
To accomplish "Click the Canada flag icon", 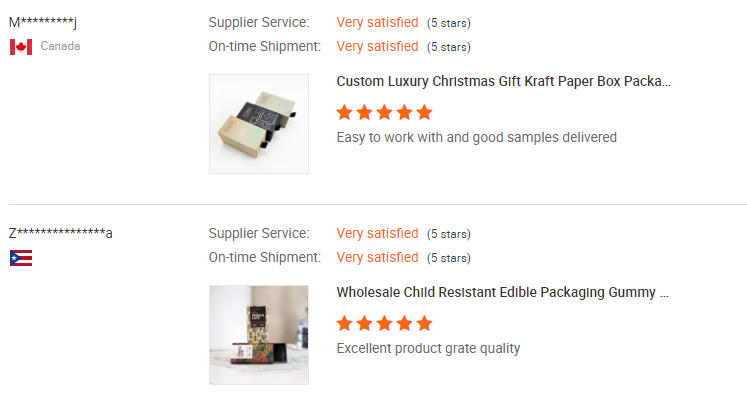I will pyautogui.click(x=21, y=47).
